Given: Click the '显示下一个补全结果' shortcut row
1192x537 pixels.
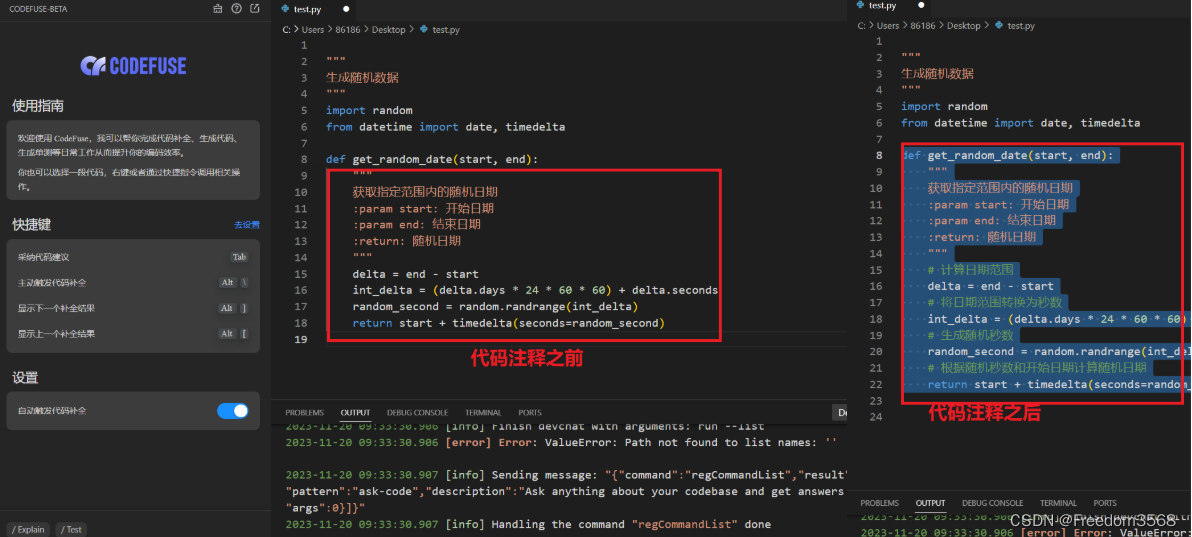Looking at the screenshot, I should [x=133, y=308].
